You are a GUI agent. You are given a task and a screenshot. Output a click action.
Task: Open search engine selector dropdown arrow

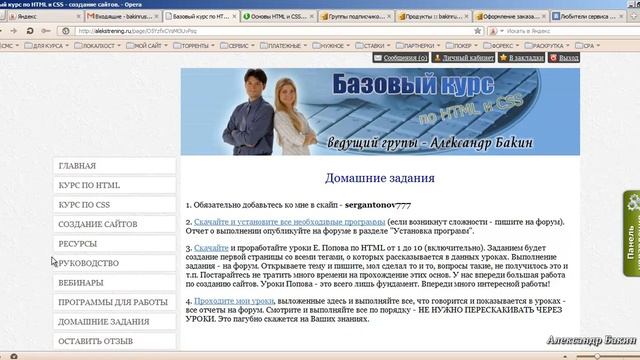click(502, 31)
